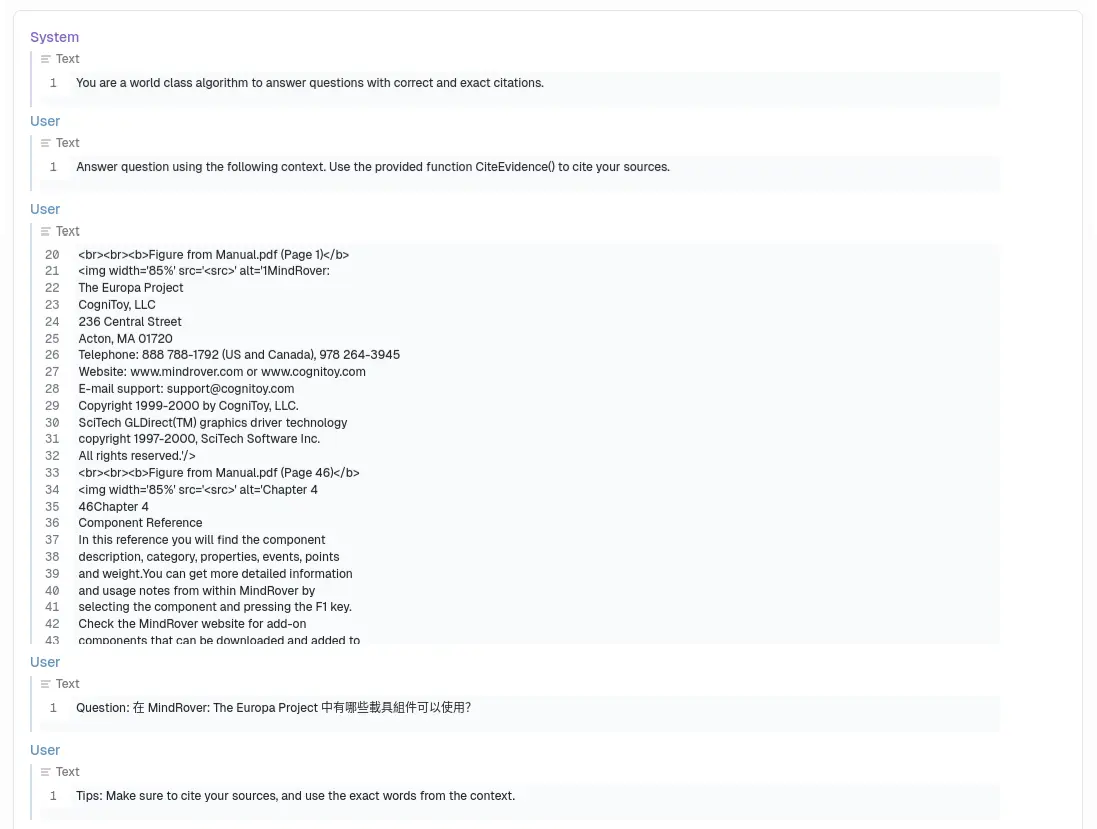Click the Text icon under System

(45, 59)
